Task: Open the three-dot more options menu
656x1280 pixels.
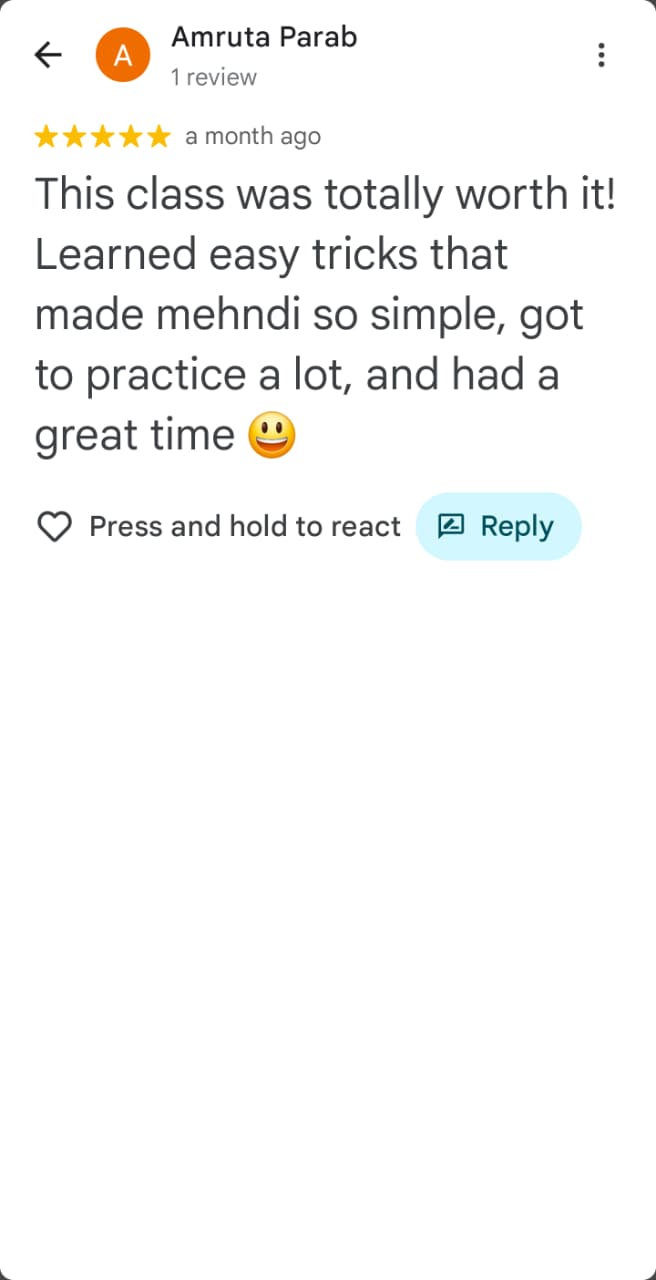Action: pyautogui.click(x=601, y=55)
